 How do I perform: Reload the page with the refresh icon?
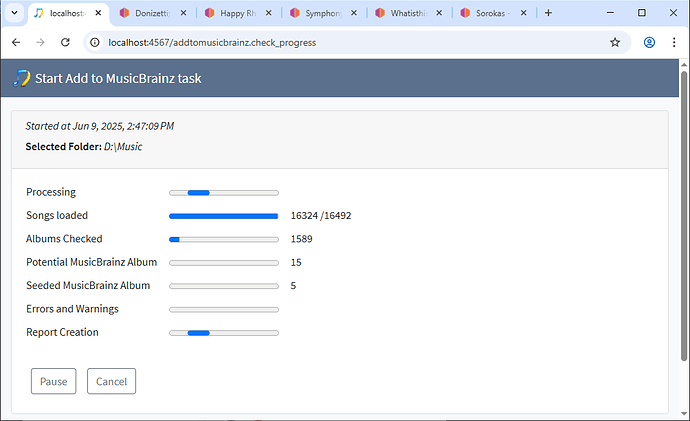[x=65, y=43]
